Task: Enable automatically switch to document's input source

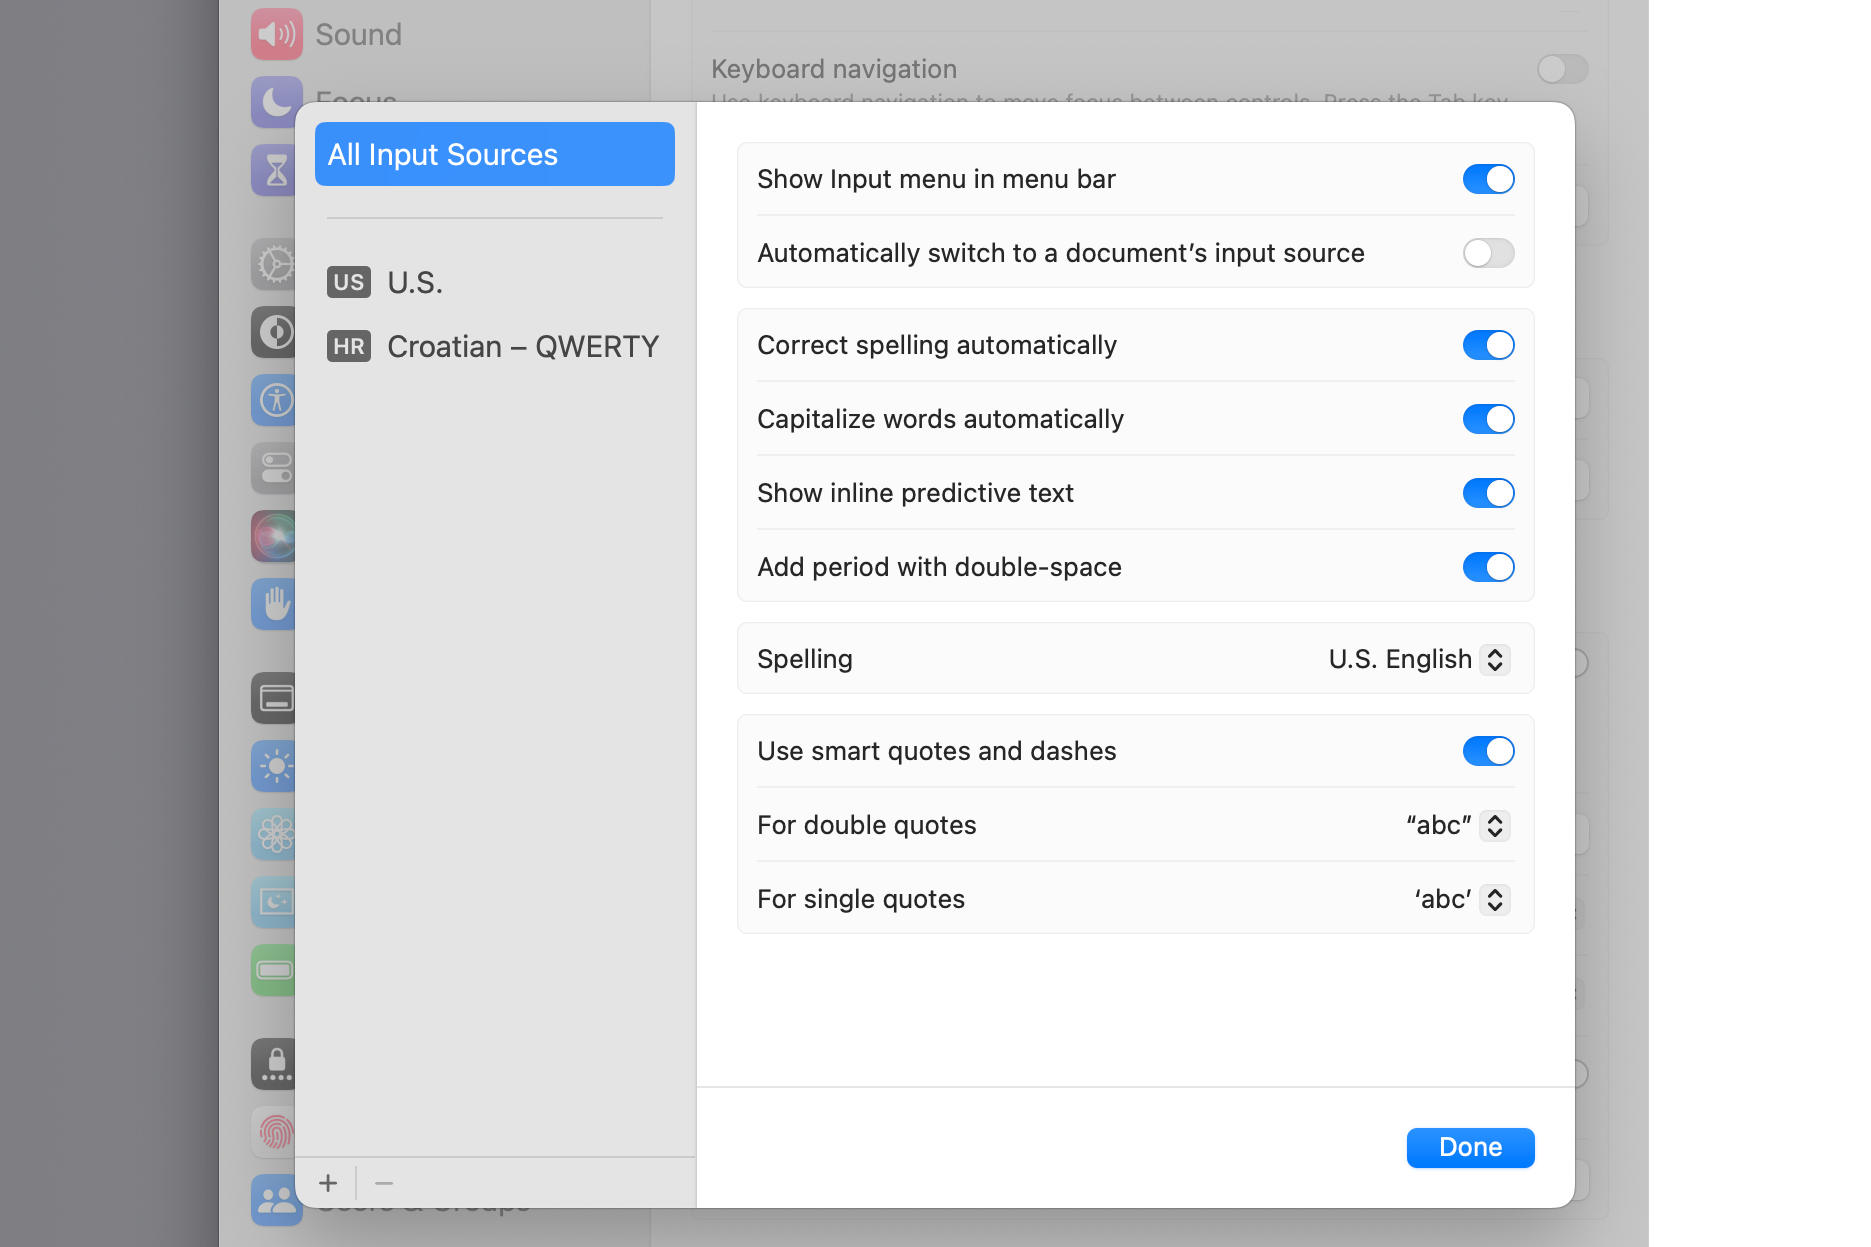Action: coord(1488,253)
